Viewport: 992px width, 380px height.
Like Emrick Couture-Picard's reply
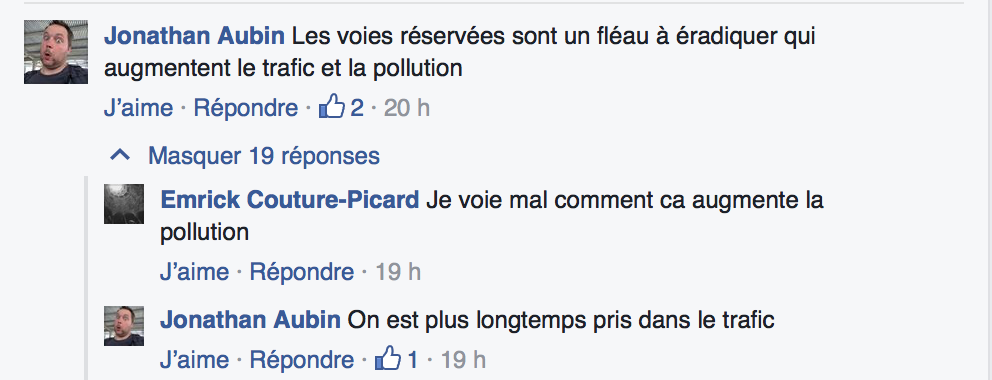194,273
